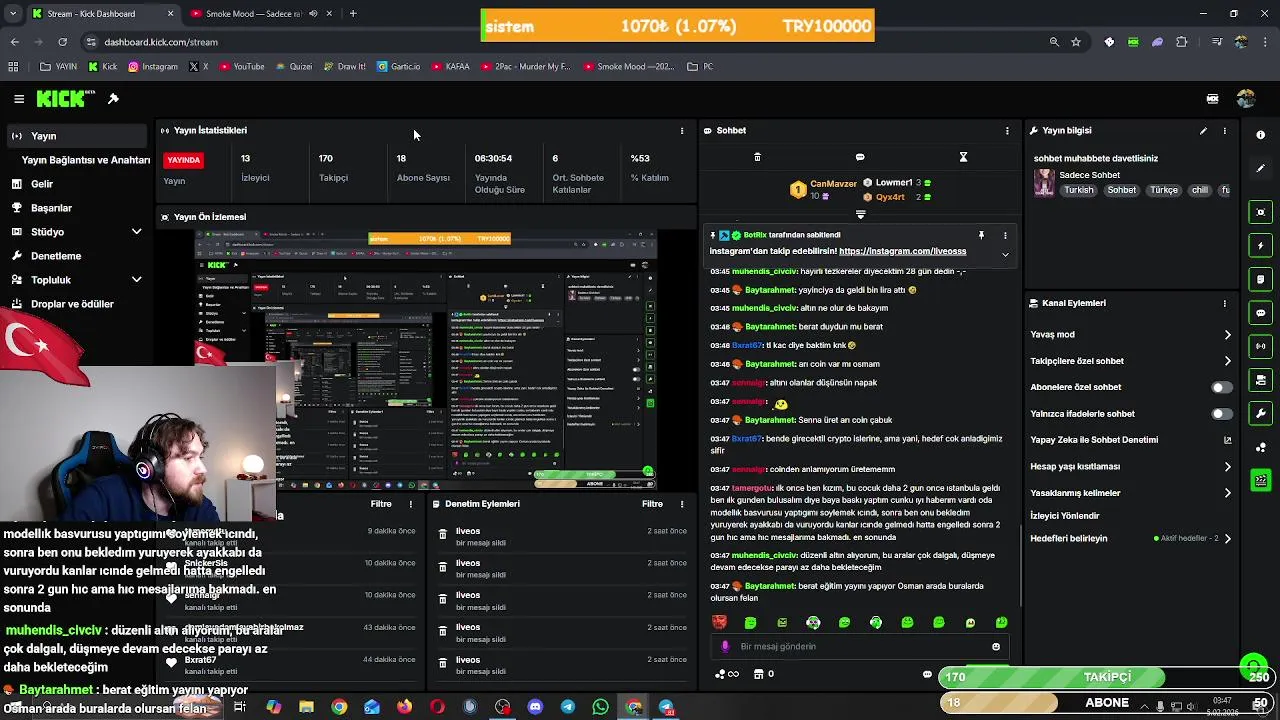Open profile avatar in Kick header

coord(1245,99)
